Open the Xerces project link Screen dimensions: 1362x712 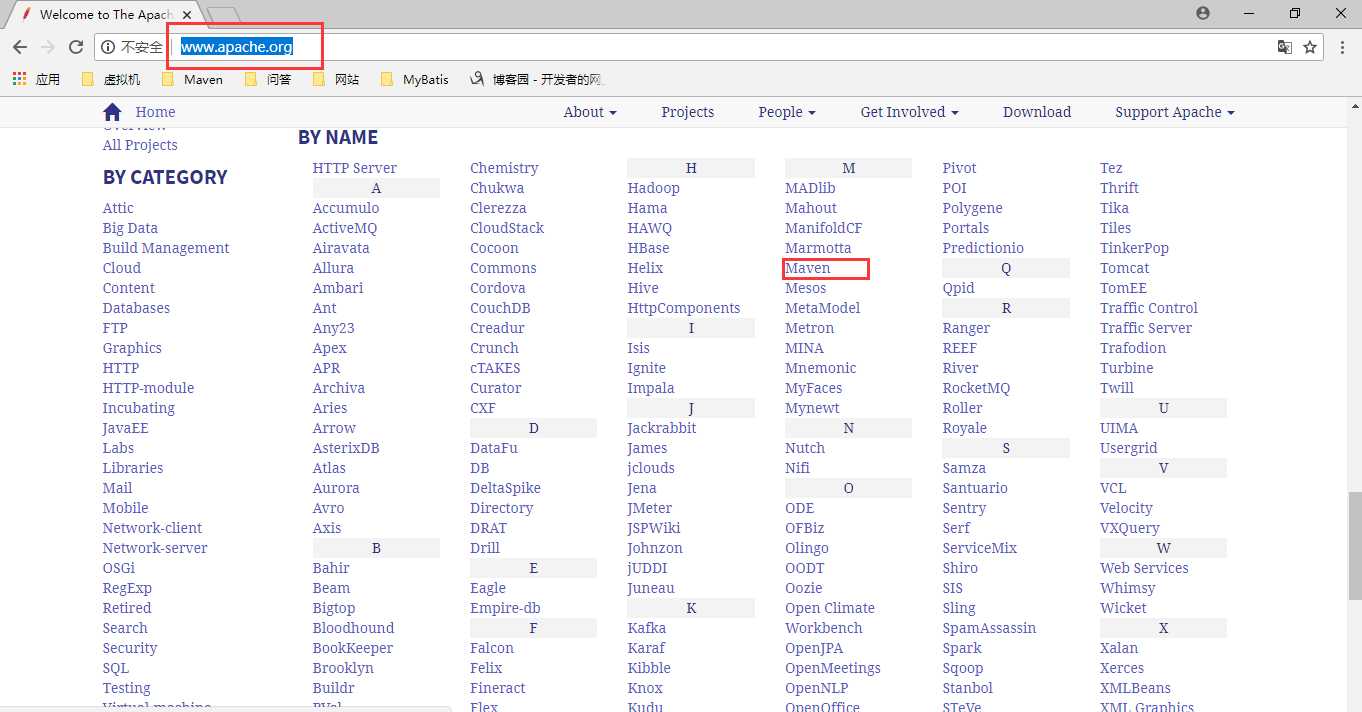tap(1122, 668)
